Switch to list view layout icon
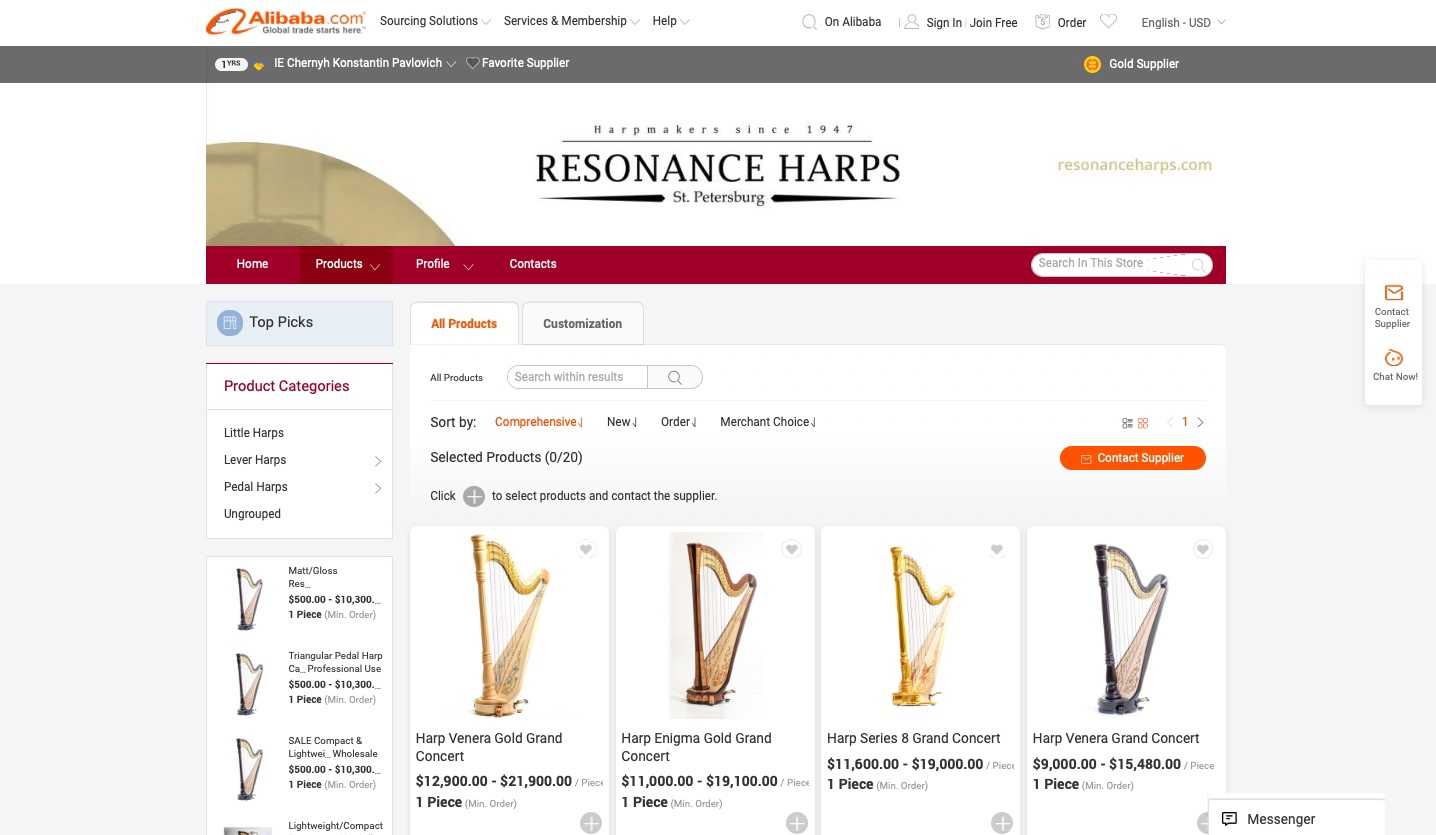This screenshot has width=1436, height=835. point(1128,423)
